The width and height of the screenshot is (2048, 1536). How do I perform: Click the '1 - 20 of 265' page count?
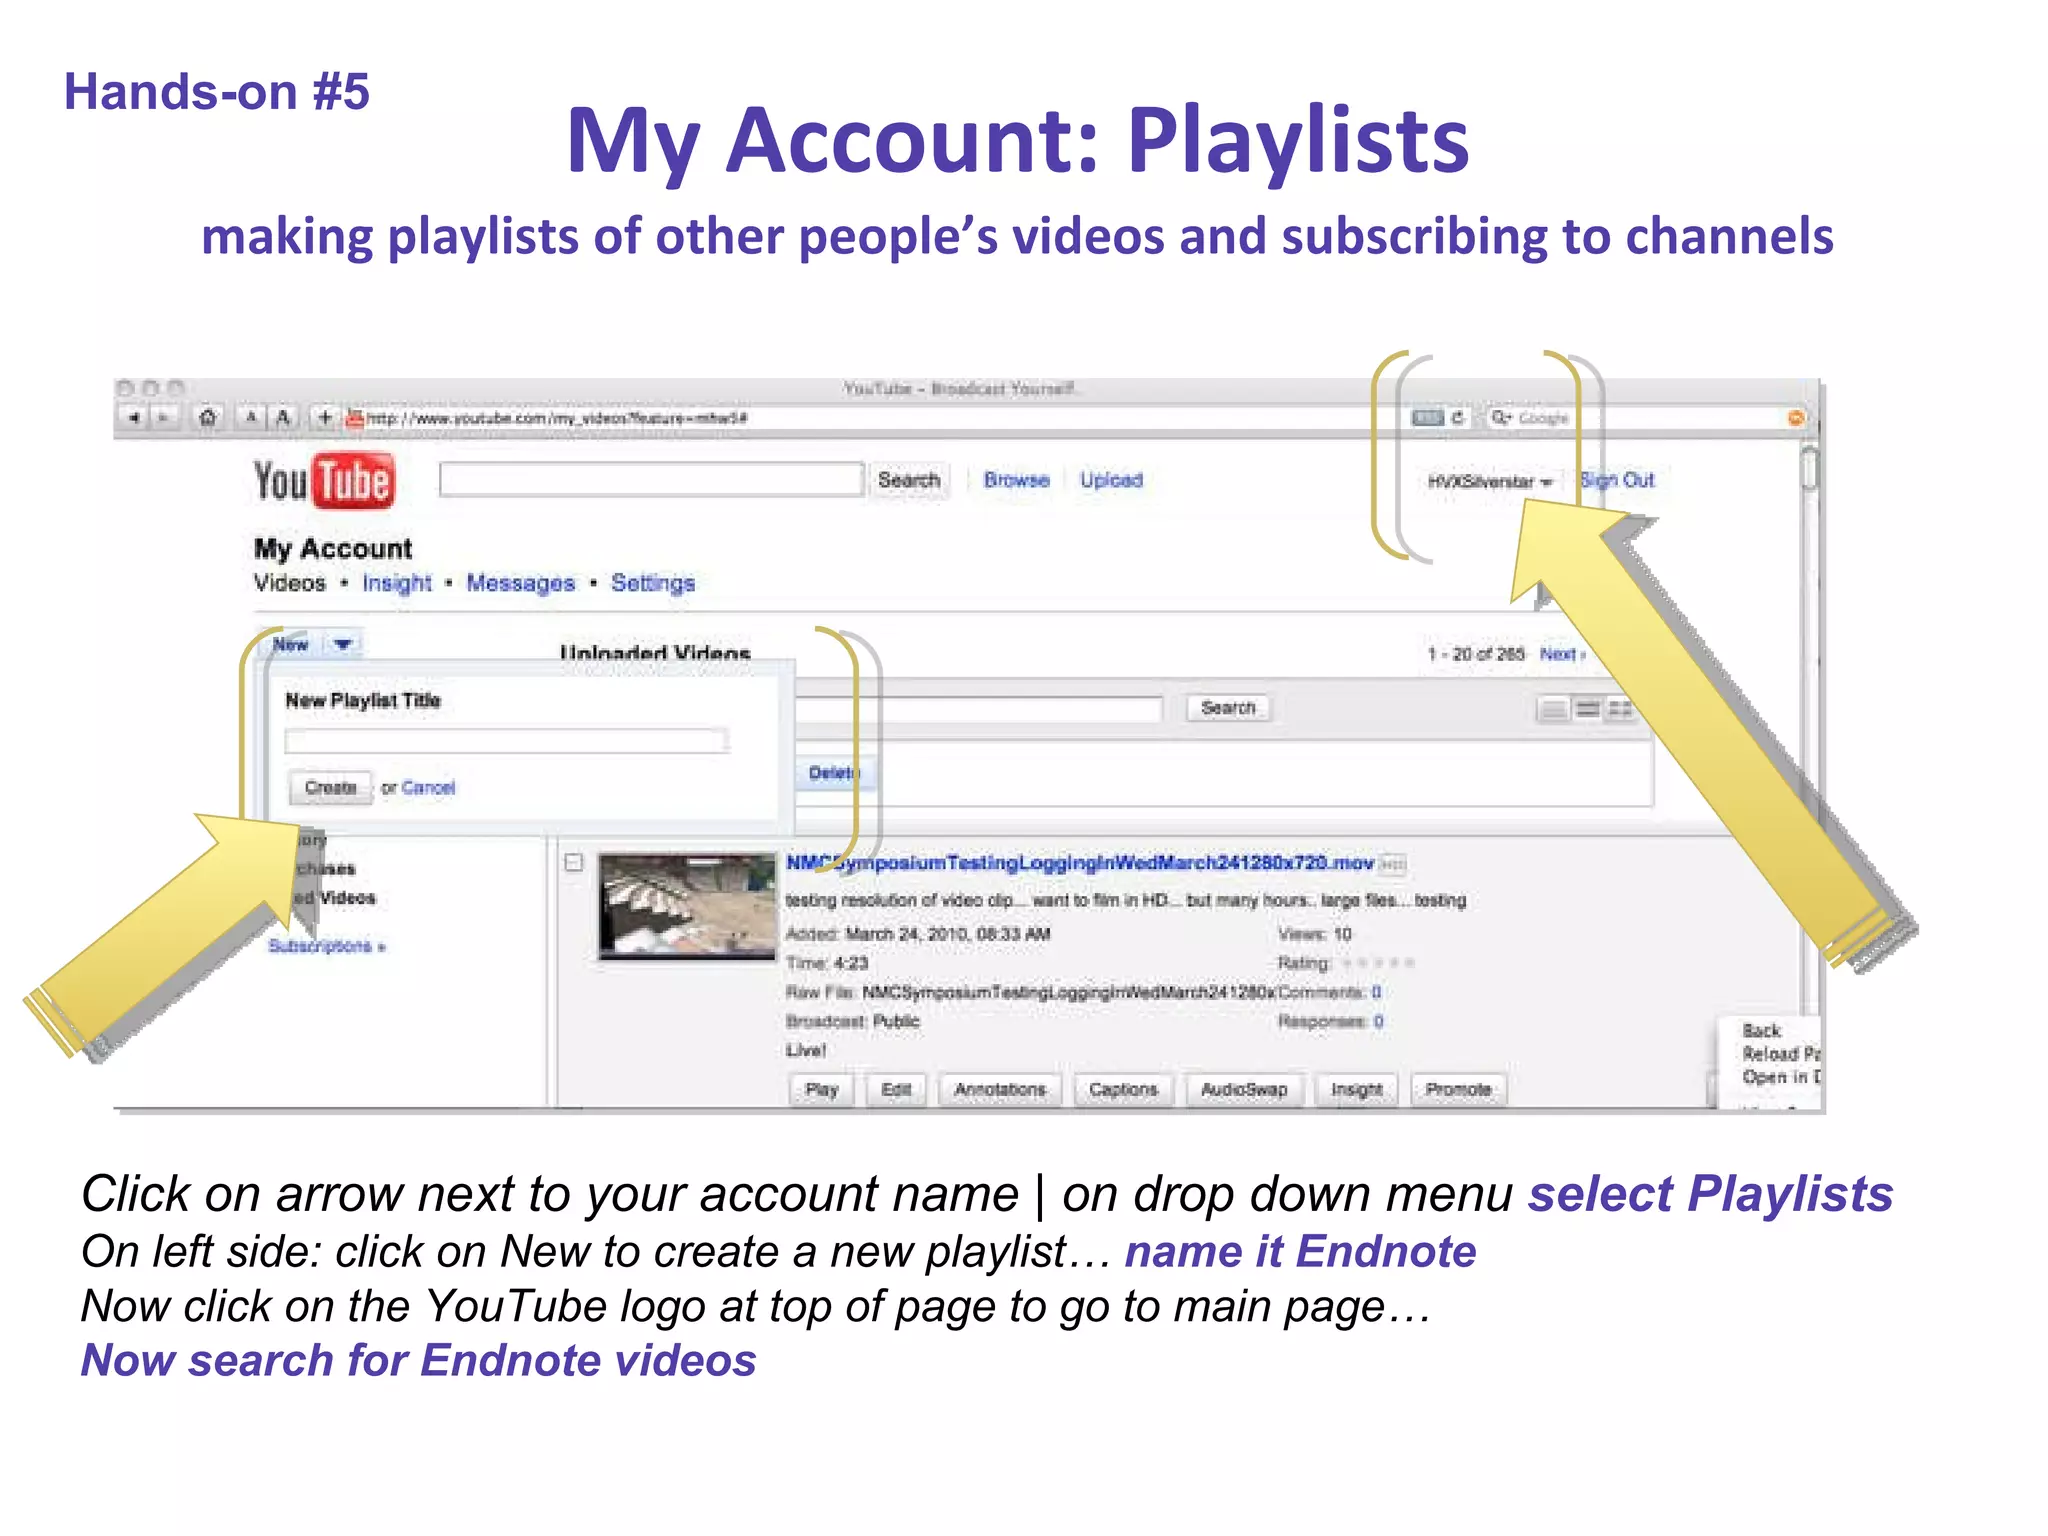1476,654
